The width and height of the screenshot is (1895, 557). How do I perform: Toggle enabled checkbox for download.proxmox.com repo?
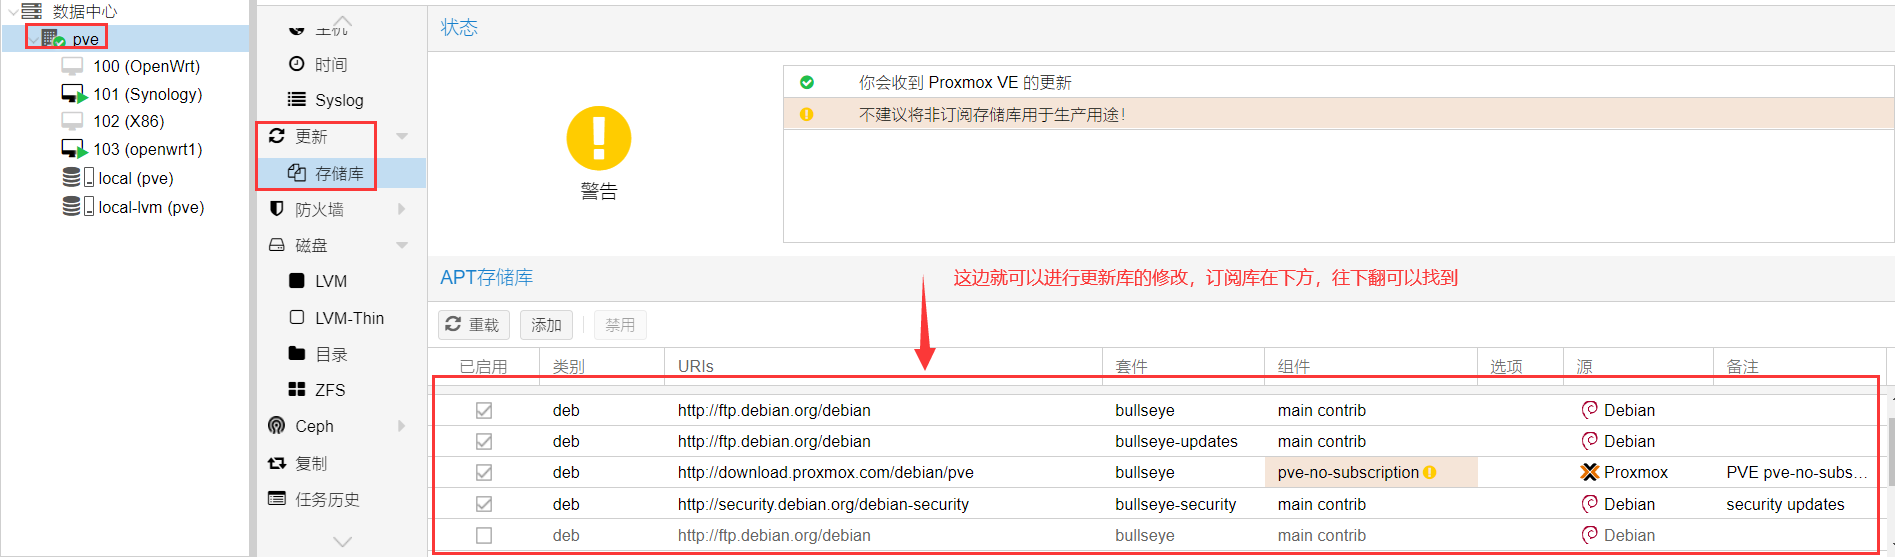pos(484,472)
